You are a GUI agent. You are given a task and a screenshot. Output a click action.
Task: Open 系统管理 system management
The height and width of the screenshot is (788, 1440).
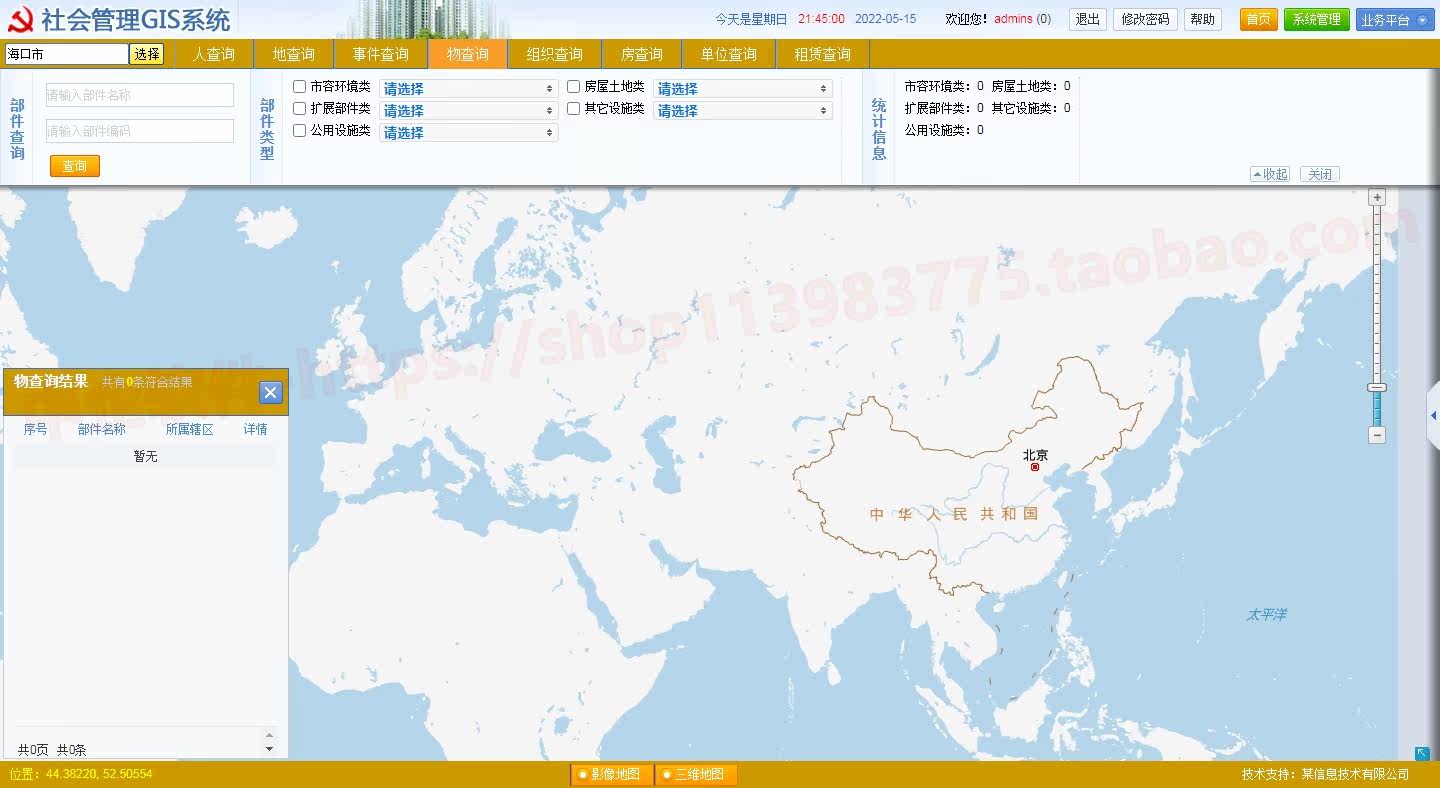tap(1317, 19)
